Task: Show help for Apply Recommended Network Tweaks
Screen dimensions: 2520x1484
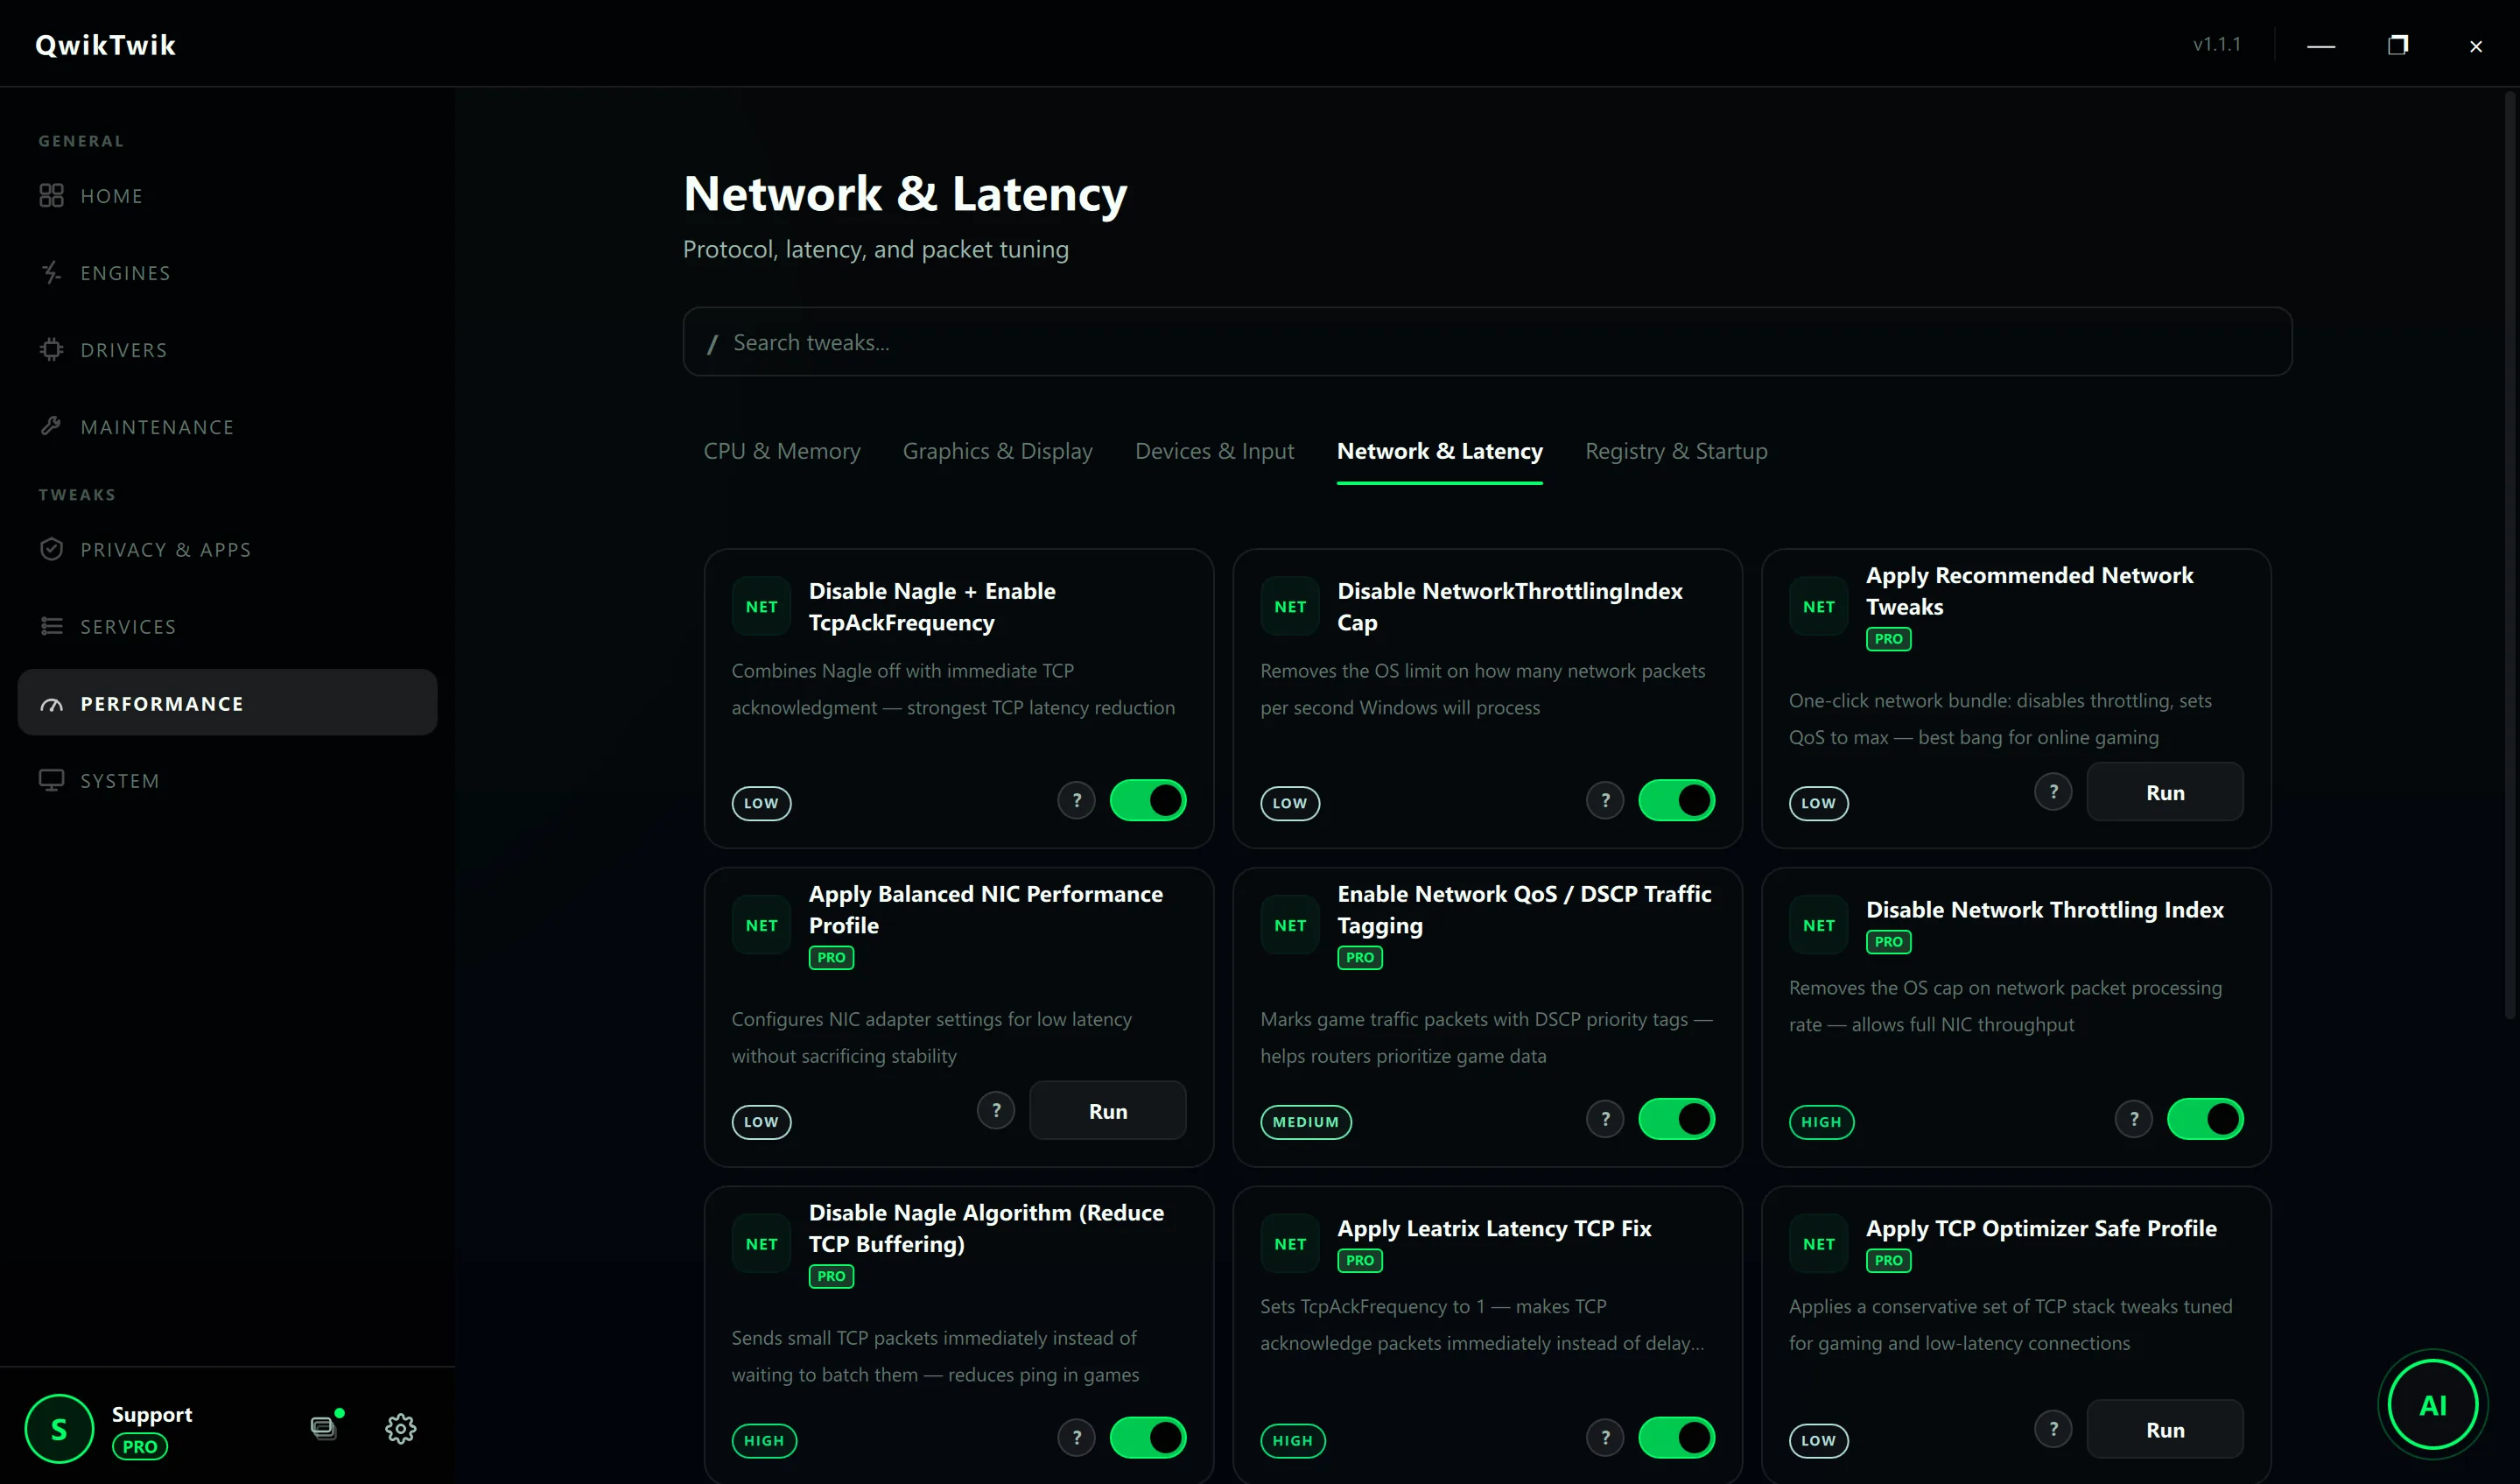Action: pos(2053,792)
